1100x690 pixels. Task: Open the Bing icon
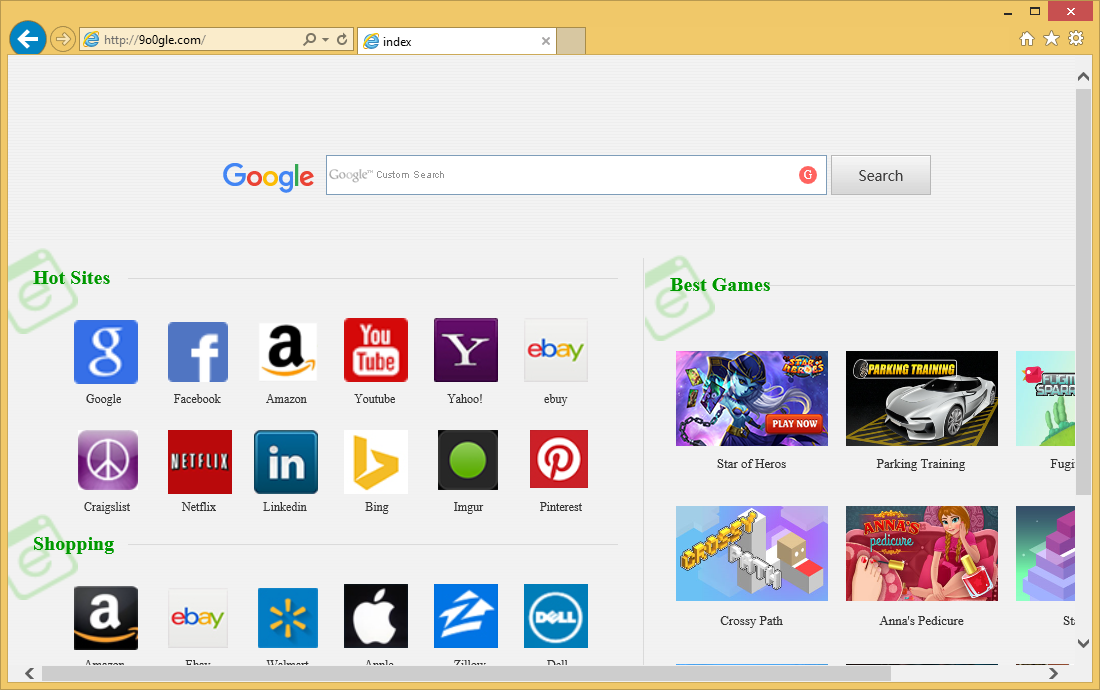click(x=376, y=462)
